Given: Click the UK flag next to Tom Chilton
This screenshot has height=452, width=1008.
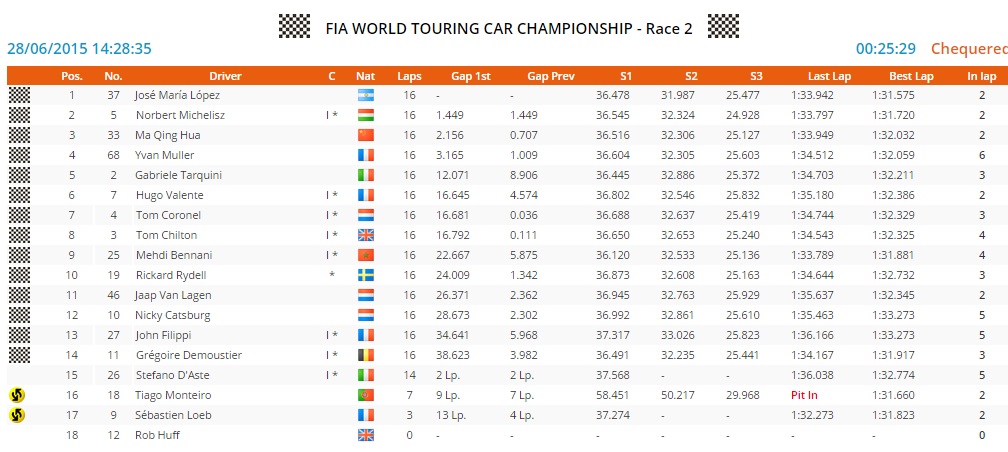Looking at the screenshot, I should (x=365, y=235).
